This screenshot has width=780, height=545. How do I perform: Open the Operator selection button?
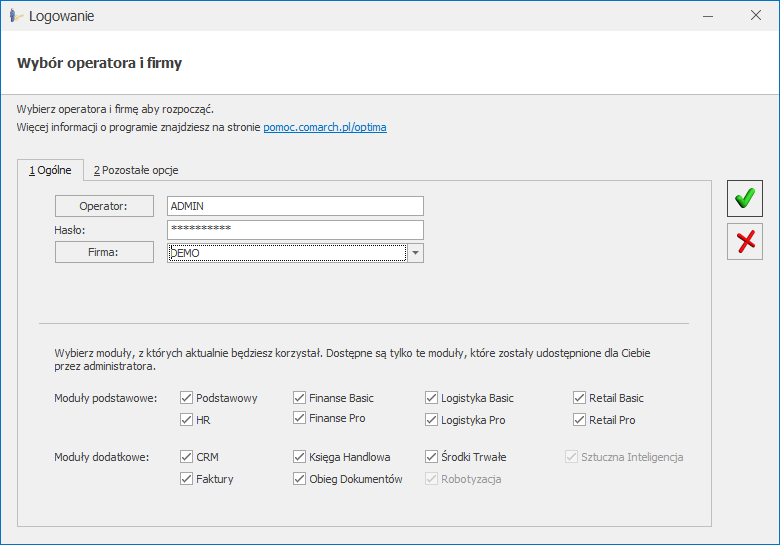click(104, 206)
